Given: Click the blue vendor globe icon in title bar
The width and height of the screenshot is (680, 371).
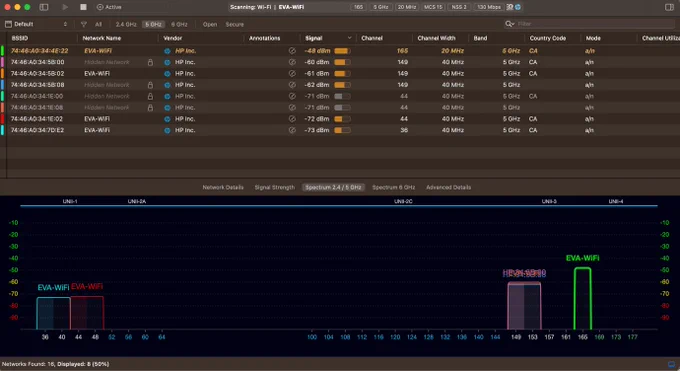Looking at the screenshot, I should click(x=518, y=7).
